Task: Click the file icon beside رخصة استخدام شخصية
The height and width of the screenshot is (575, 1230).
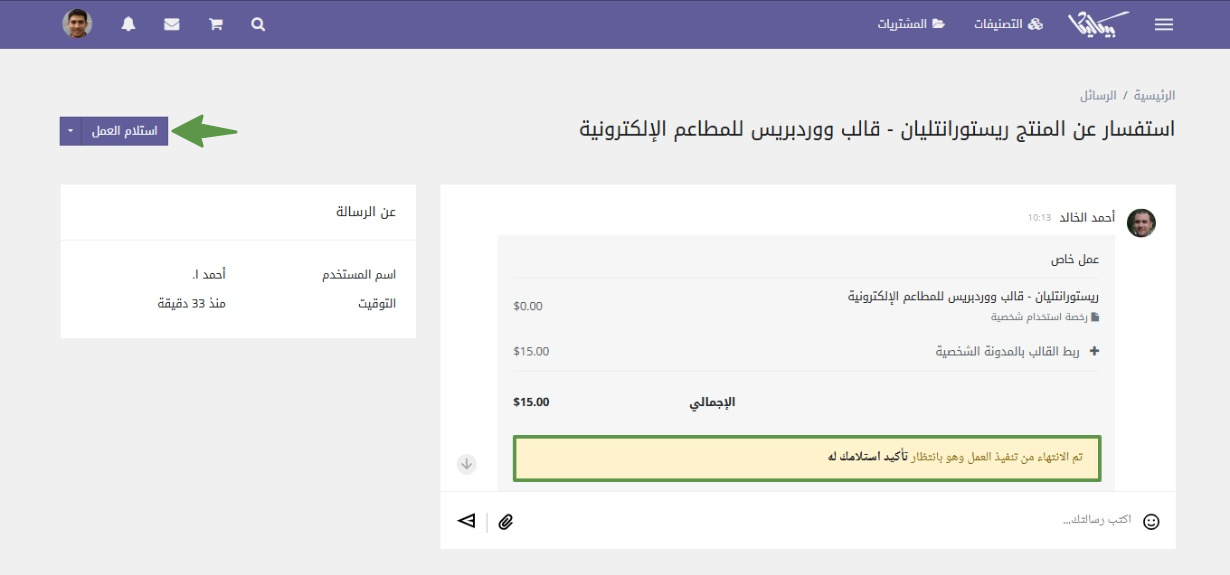Action: [x=1095, y=317]
